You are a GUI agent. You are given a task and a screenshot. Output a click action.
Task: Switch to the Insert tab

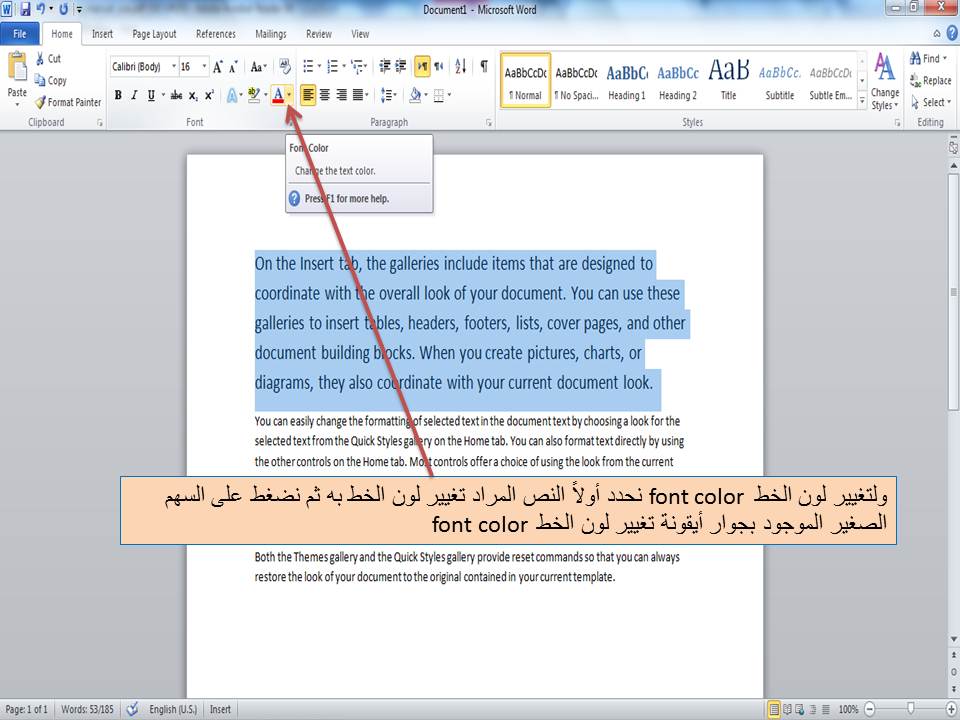click(102, 34)
